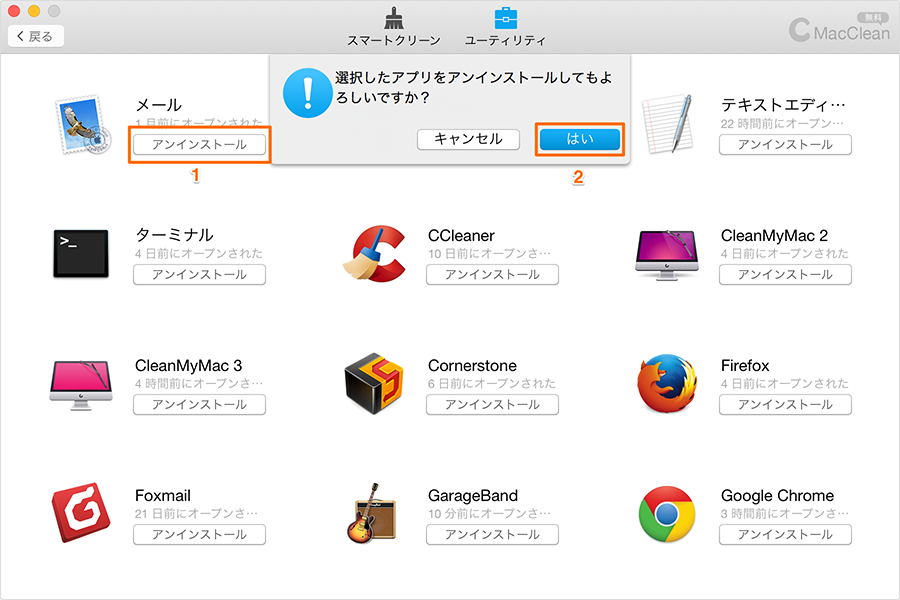Click the CCleaner app icon
The image size is (900, 600).
tap(374, 254)
